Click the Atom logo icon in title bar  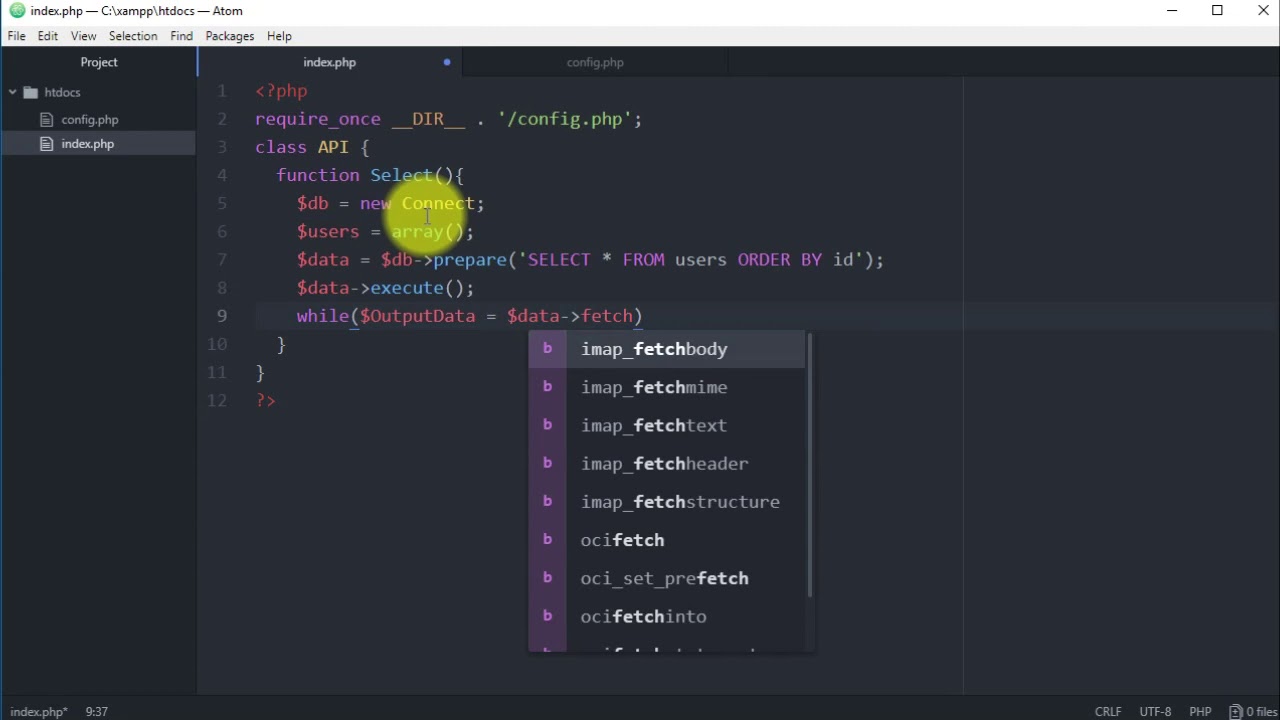(15, 11)
